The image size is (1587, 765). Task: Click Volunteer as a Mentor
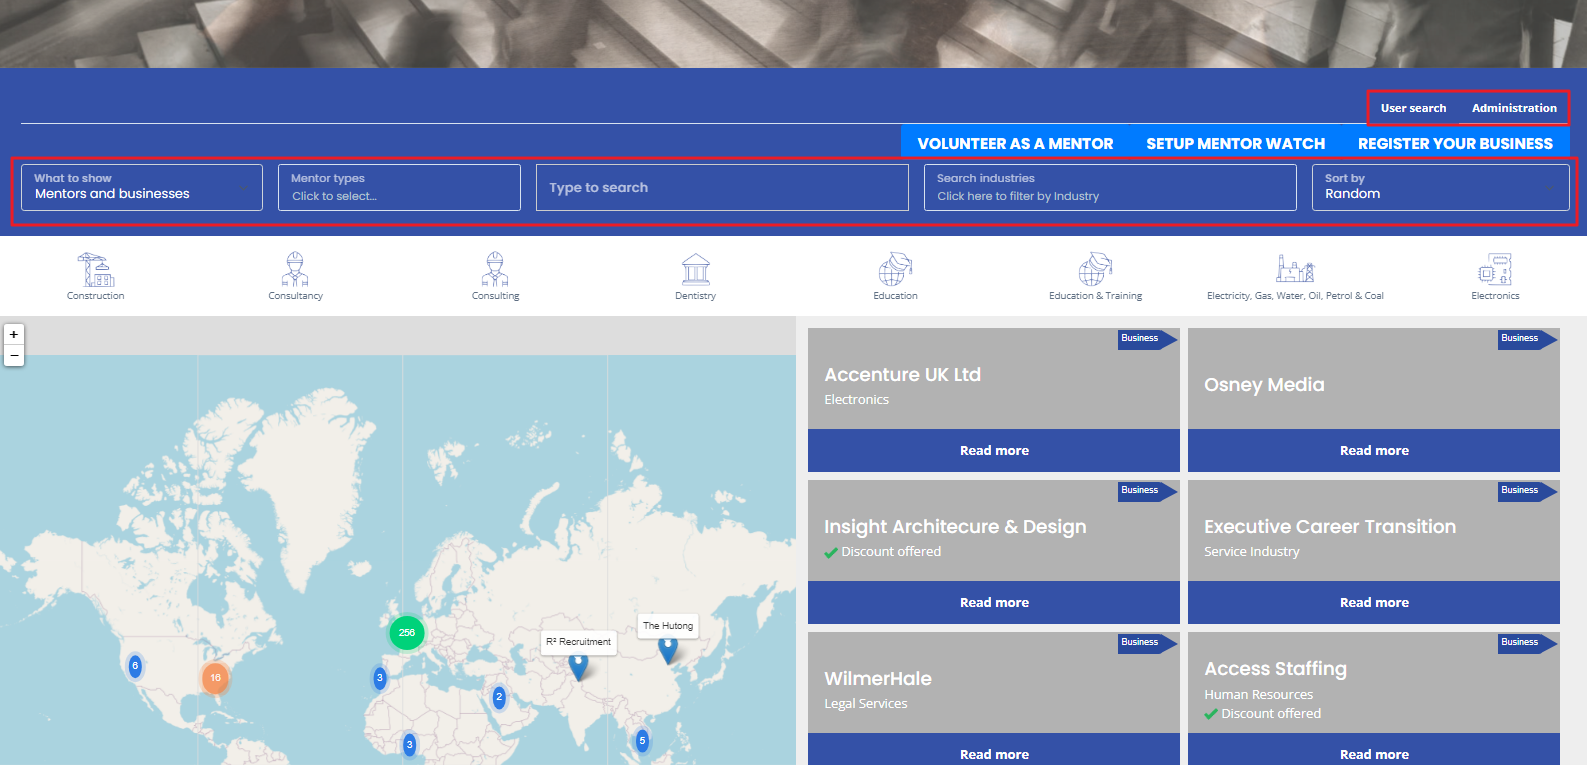coord(1015,144)
